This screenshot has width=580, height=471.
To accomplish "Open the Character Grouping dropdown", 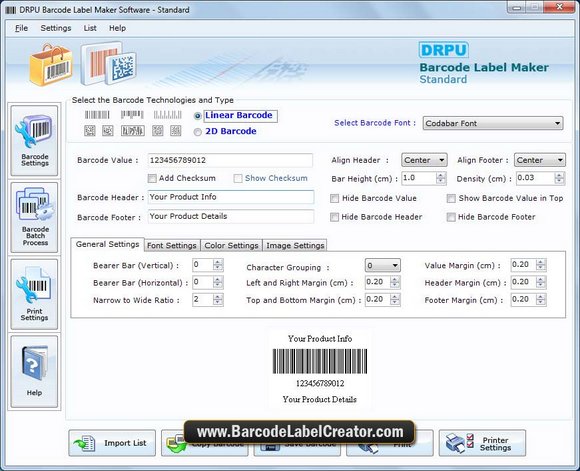I will click(x=382, y=265).
